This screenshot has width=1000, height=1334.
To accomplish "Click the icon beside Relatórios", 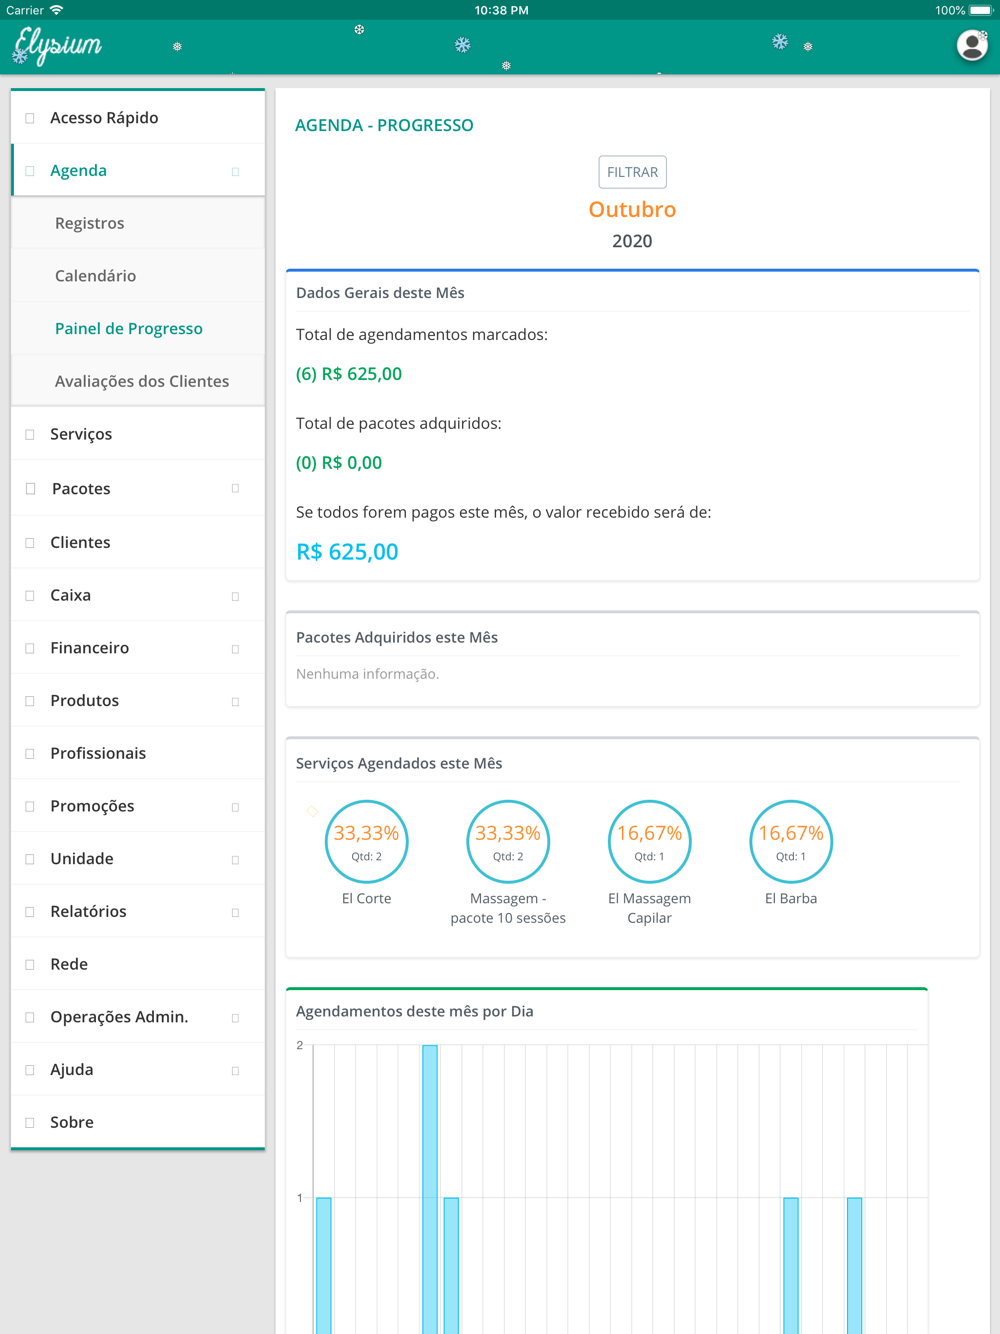I will click(30, 912).
